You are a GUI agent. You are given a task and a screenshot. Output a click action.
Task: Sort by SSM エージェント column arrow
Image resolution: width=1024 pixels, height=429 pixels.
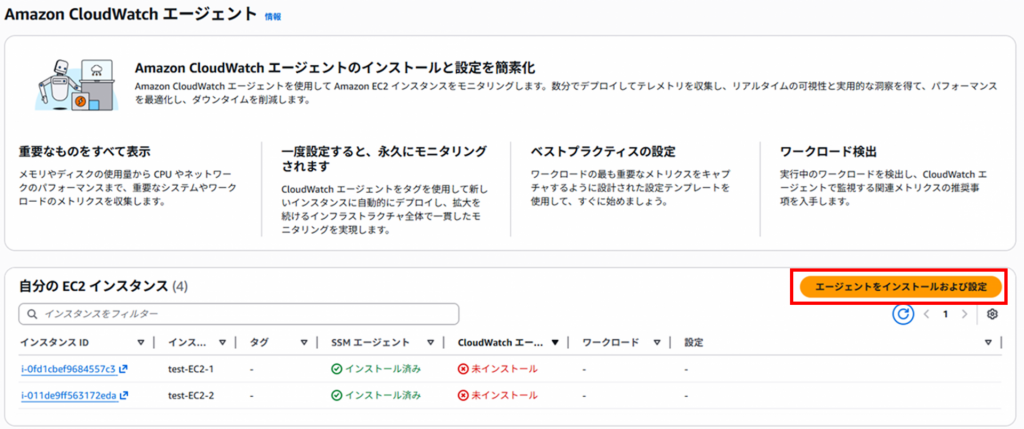[431, 342]
